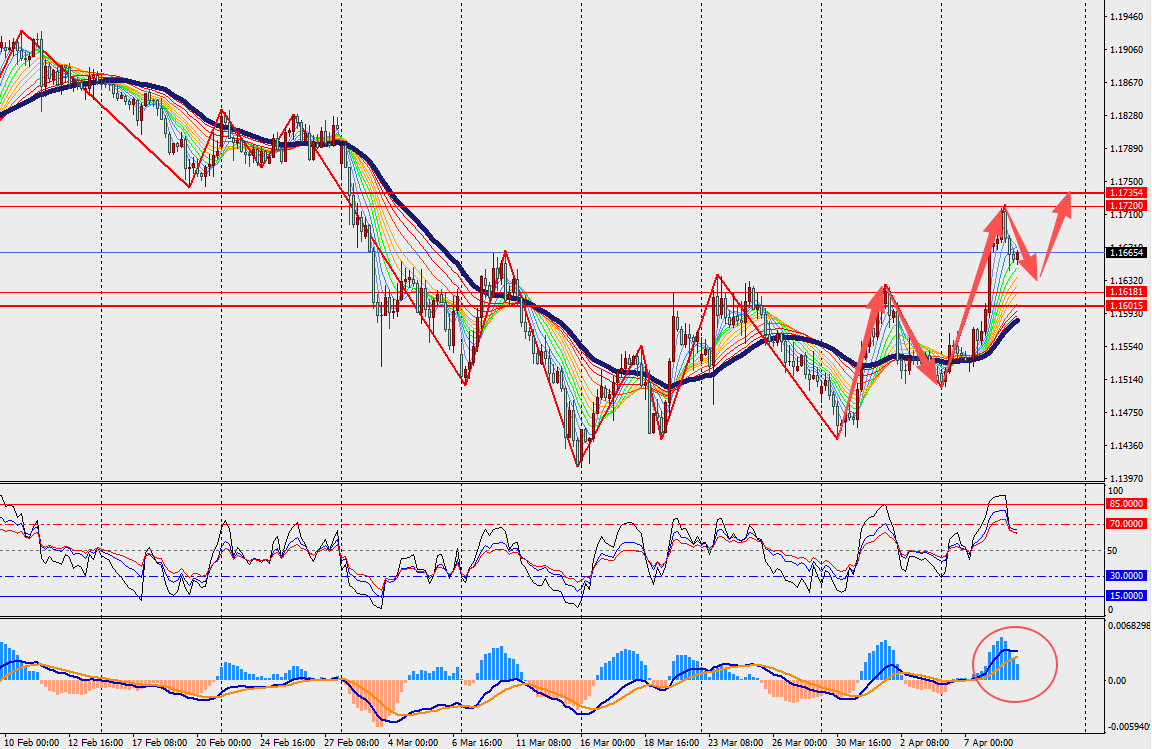Screen dimensions: 1152x749
Task: Click the 1.14360 price scale value
Action: tap(1128, 446)
